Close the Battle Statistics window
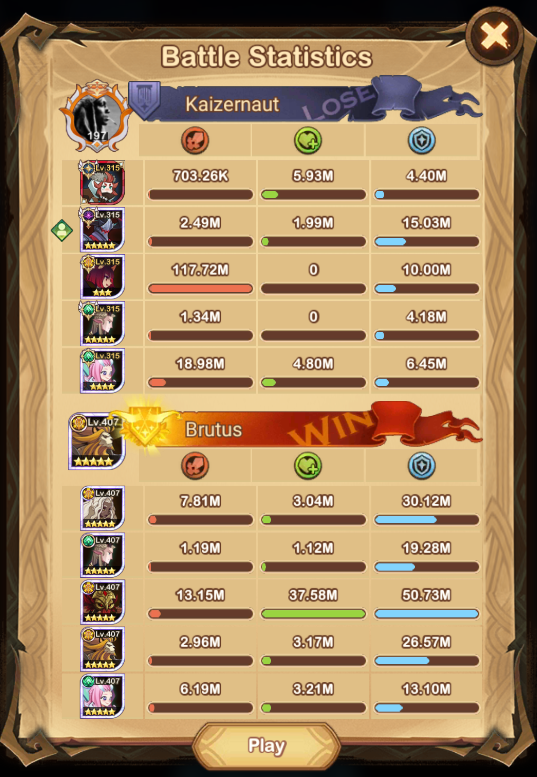537x777 pixels. pos(494,36)
